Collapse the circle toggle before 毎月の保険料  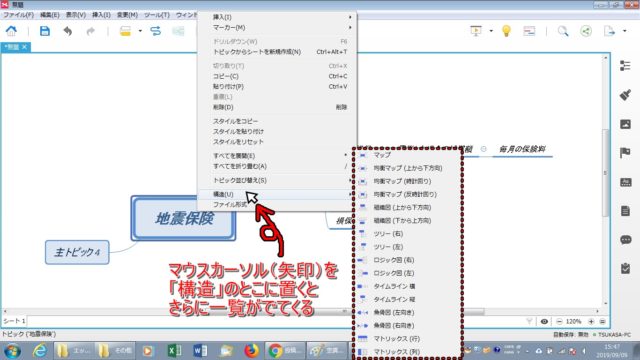coord(484,149)
